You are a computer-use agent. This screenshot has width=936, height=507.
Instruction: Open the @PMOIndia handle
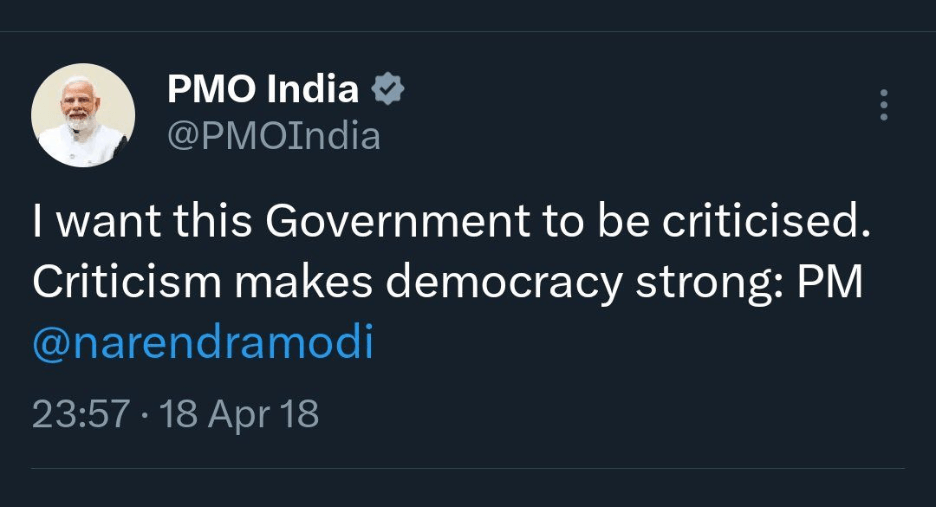[273, 135]
